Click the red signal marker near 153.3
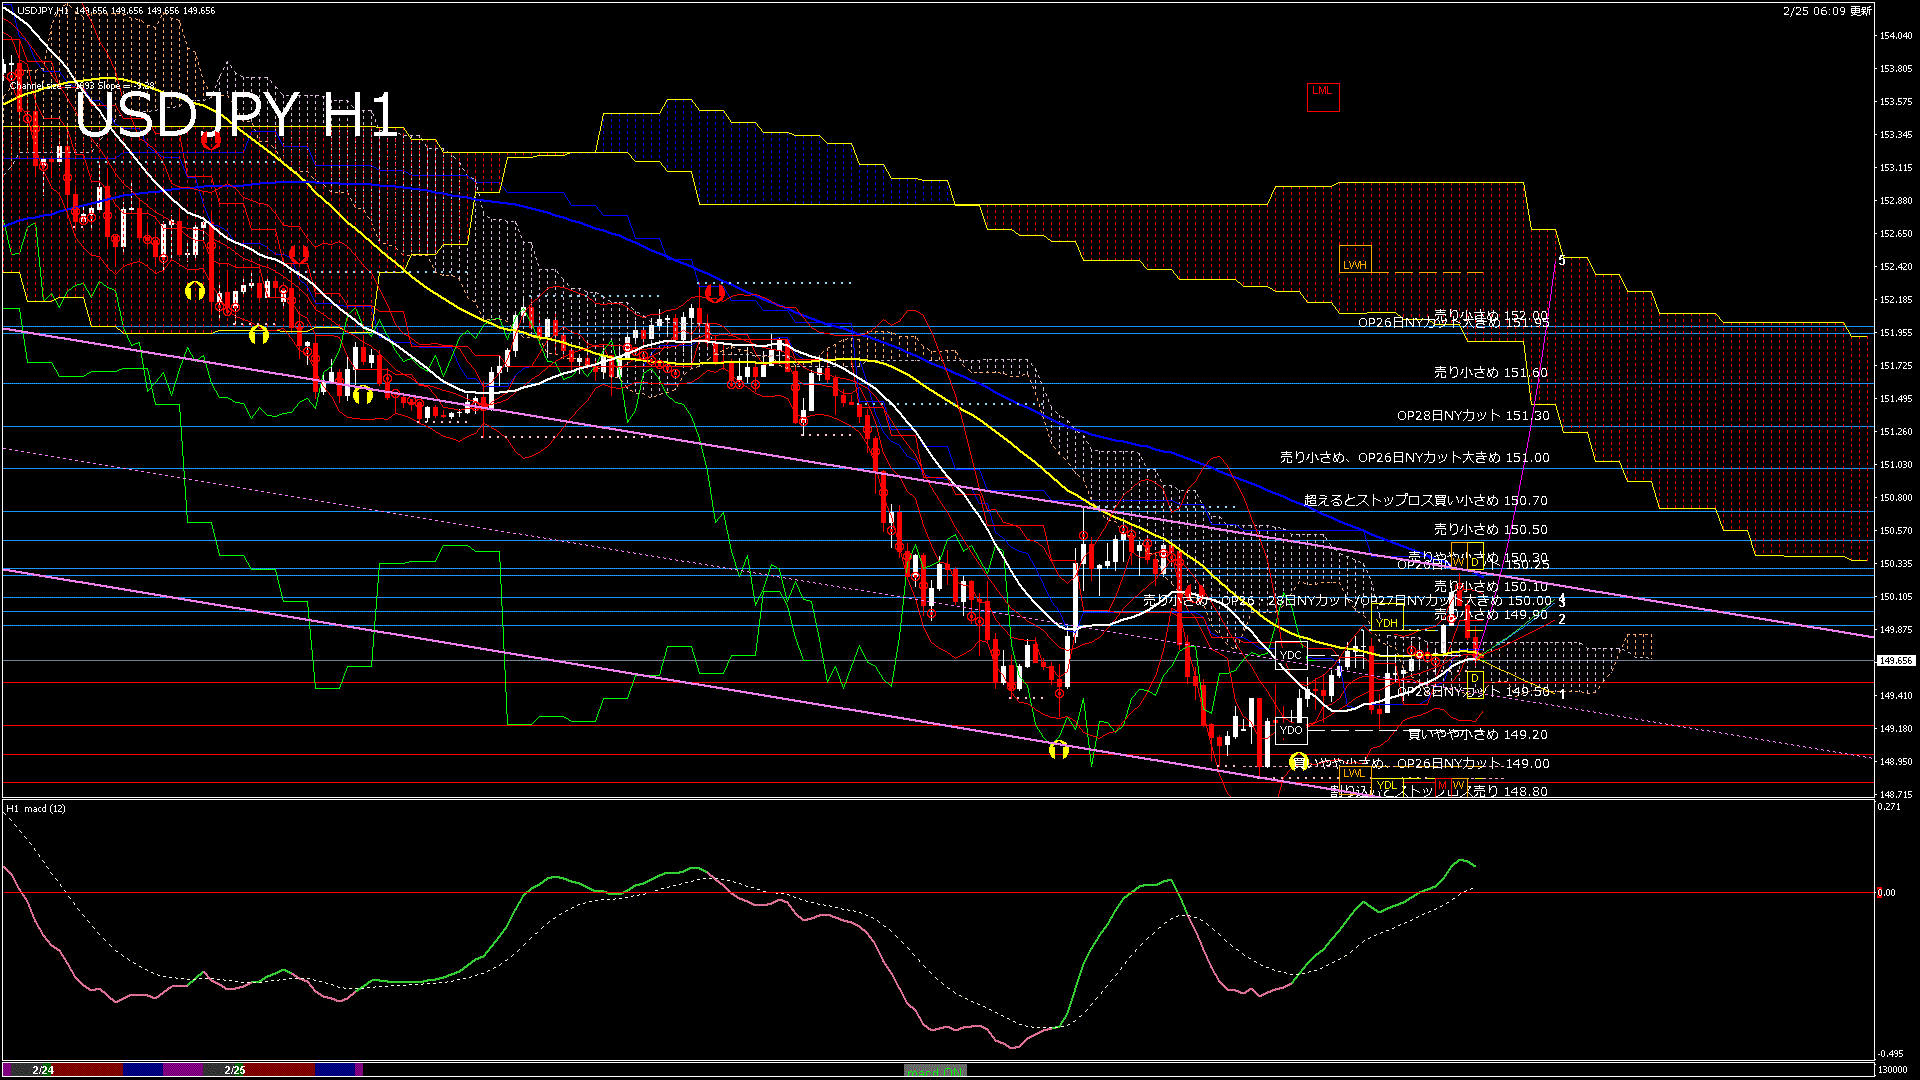Viewport: 1920px width, 1080px height. [x=210, y=141]
